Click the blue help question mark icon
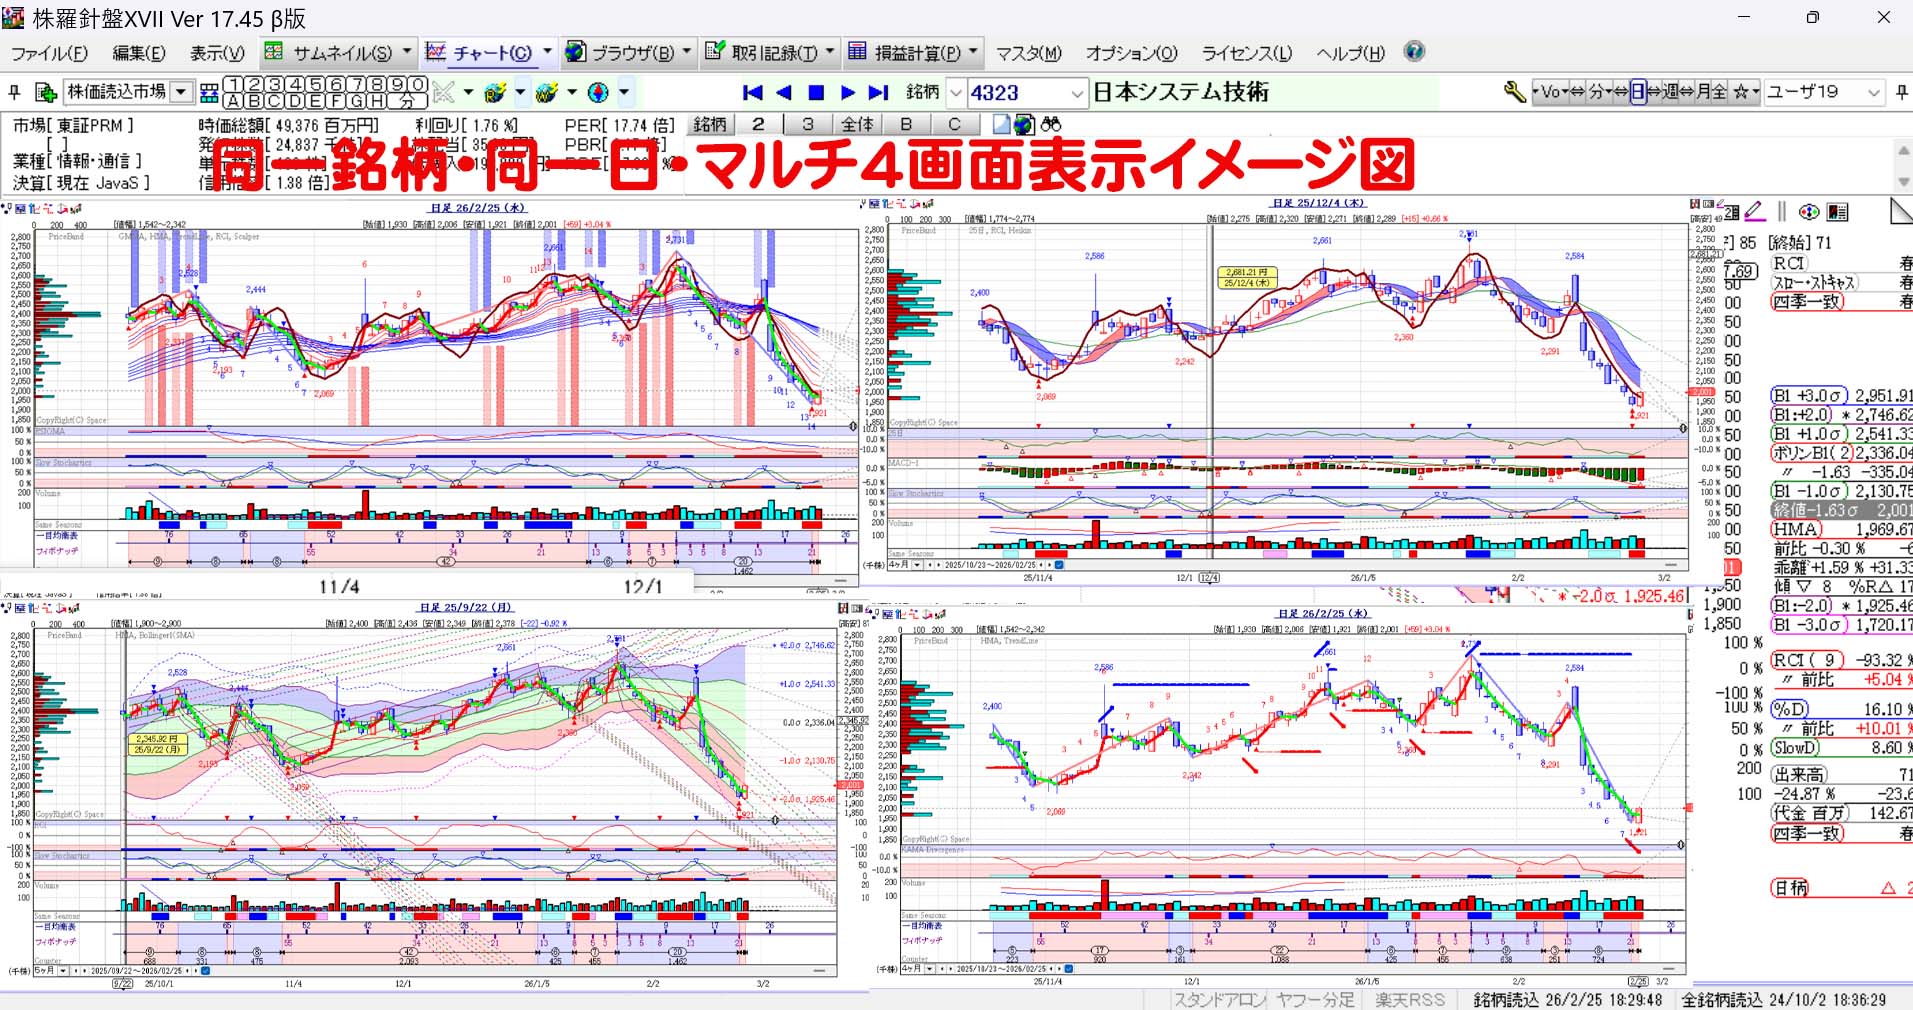The image size is (1913, 1010). (1414, 52)
